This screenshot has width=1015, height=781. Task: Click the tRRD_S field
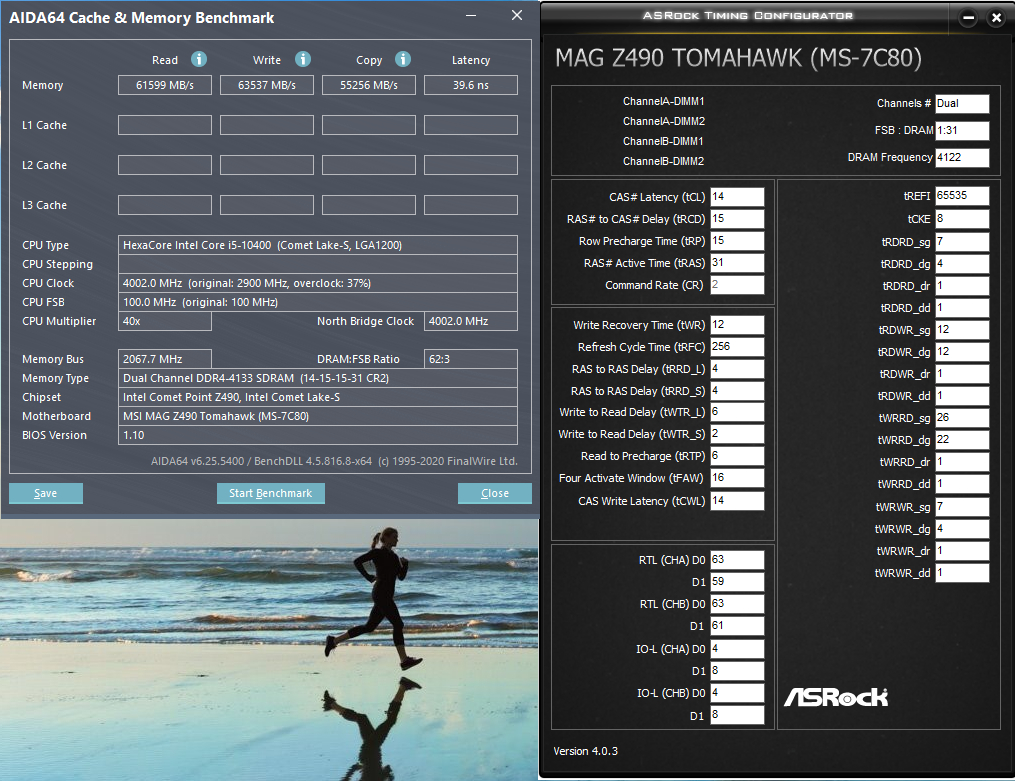click(x=737, y=391)
